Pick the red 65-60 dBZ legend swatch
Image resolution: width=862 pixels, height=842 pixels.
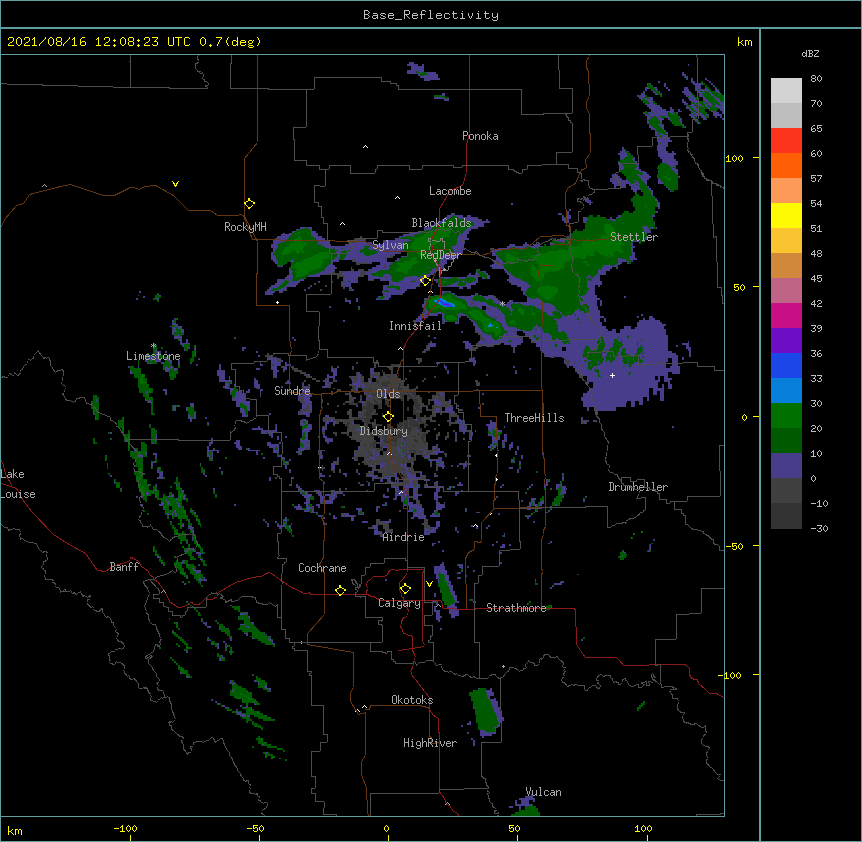[786, 140]
